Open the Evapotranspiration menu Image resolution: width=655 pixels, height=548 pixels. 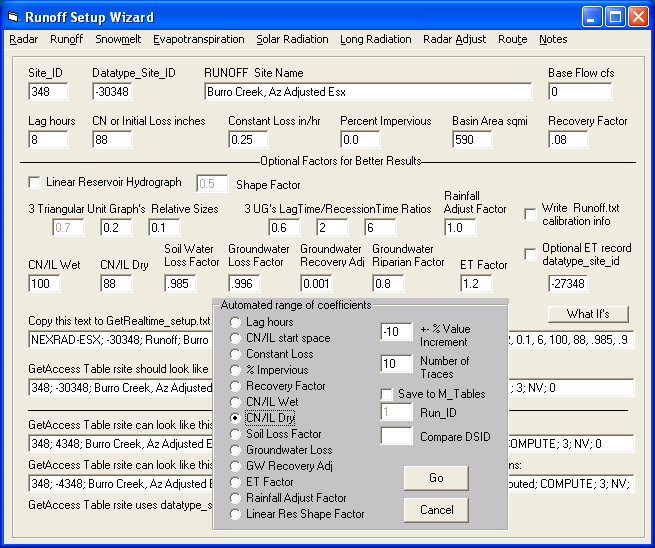tap(198, 39)
